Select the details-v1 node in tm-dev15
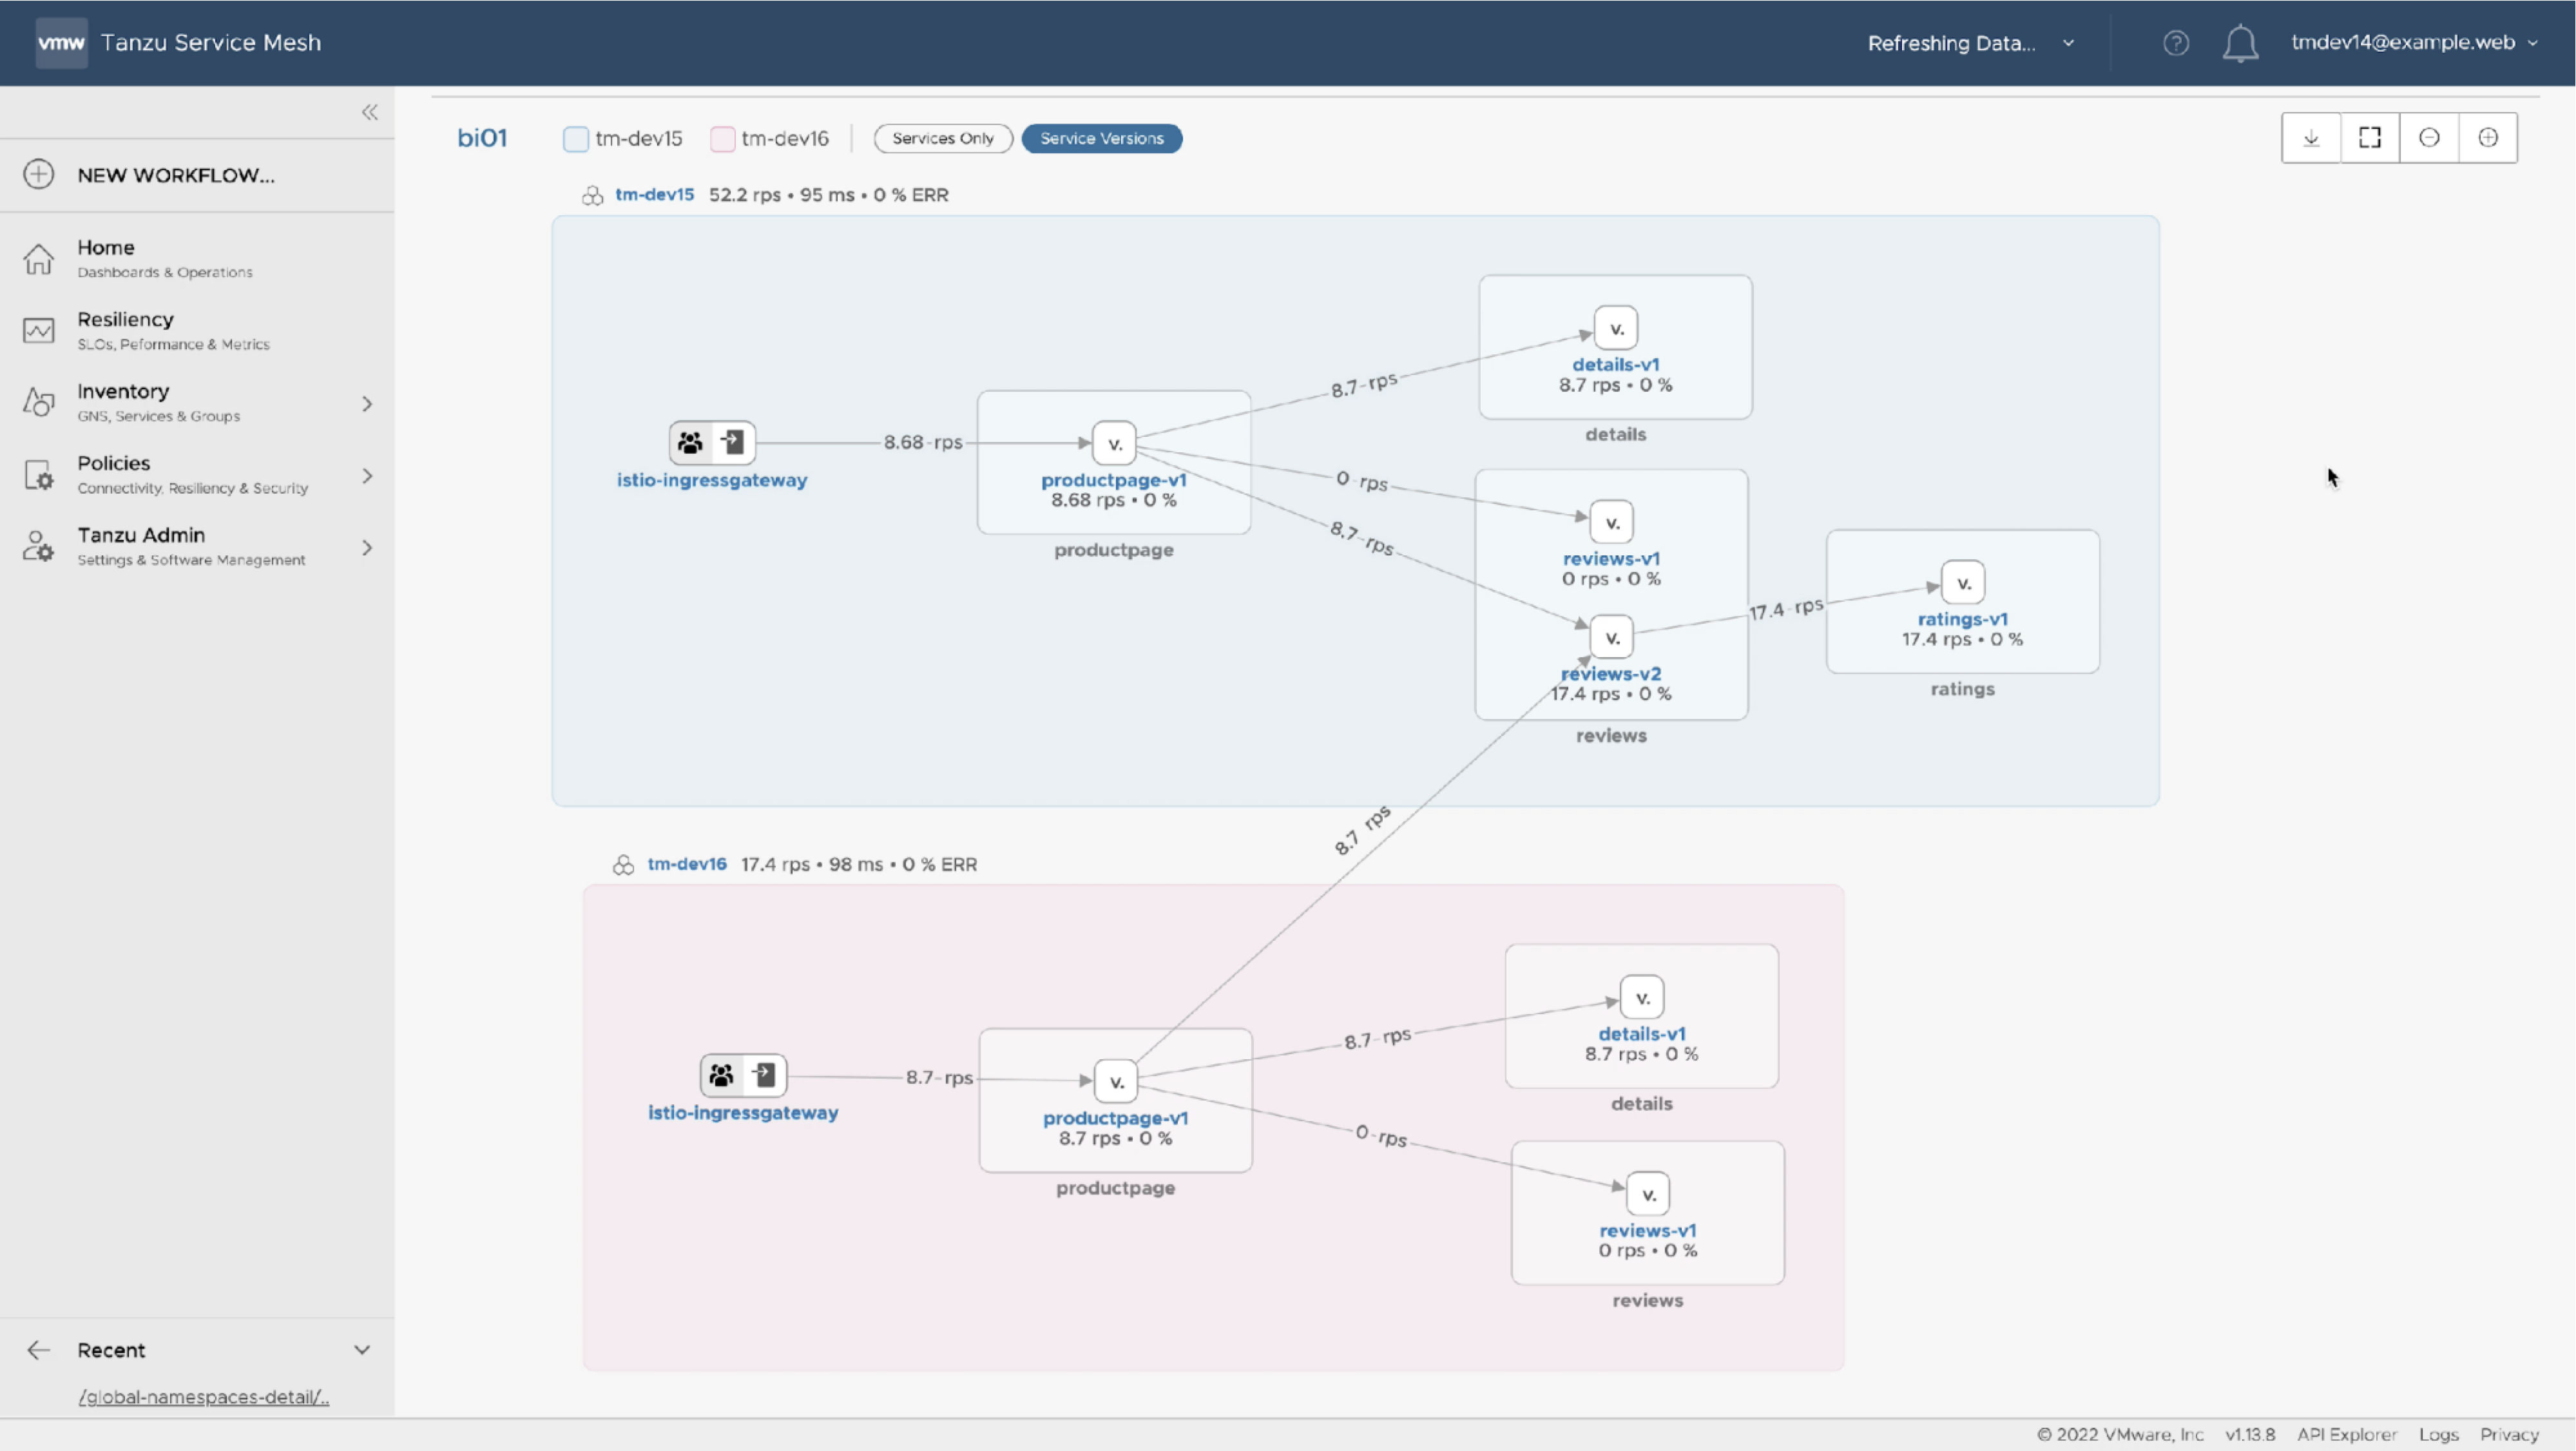Viewport: 2576px width, 1451px height. tap(1616, 328)
